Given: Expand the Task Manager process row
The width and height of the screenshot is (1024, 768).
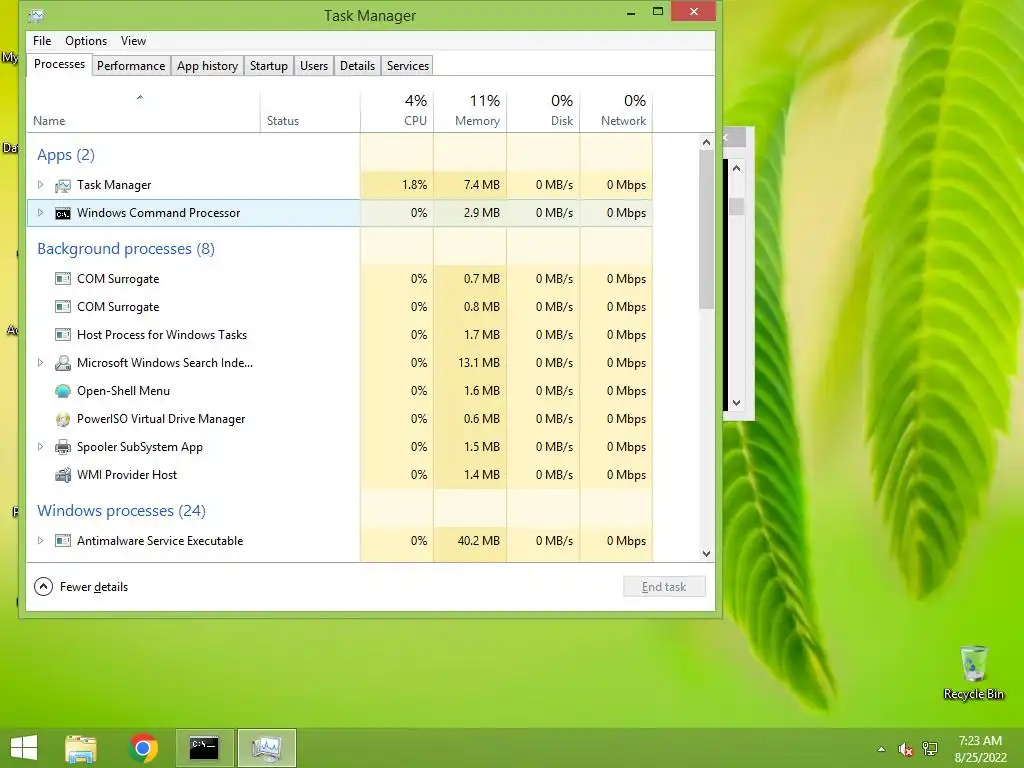Looking at the screenshot, I should 40,185.
